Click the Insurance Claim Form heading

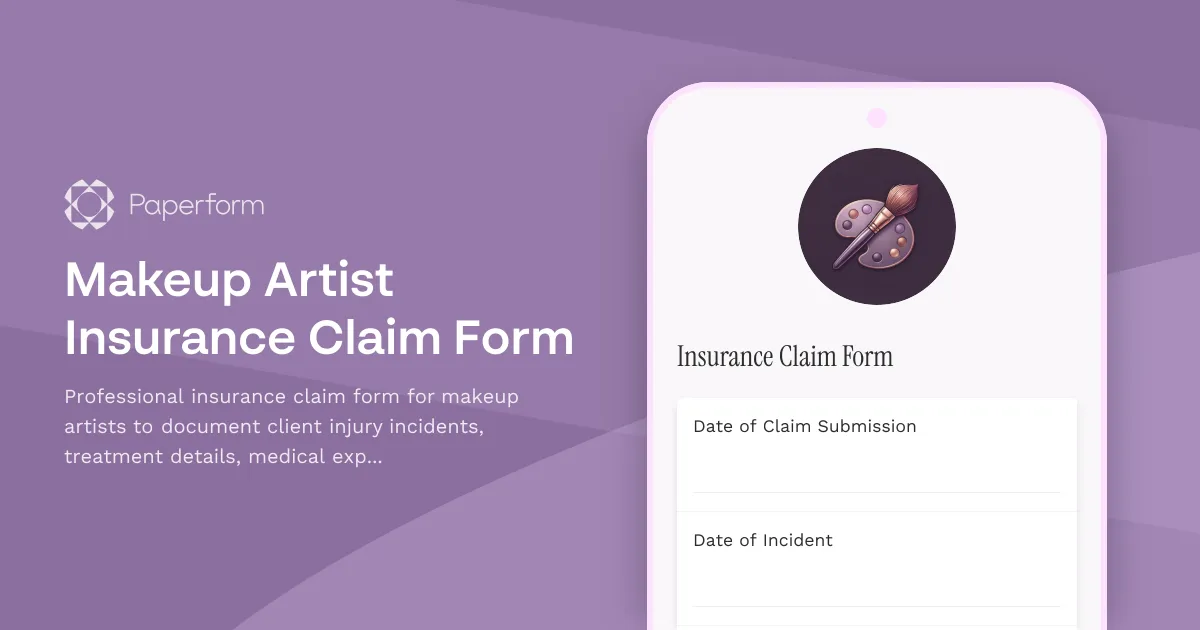click(784, 356)
